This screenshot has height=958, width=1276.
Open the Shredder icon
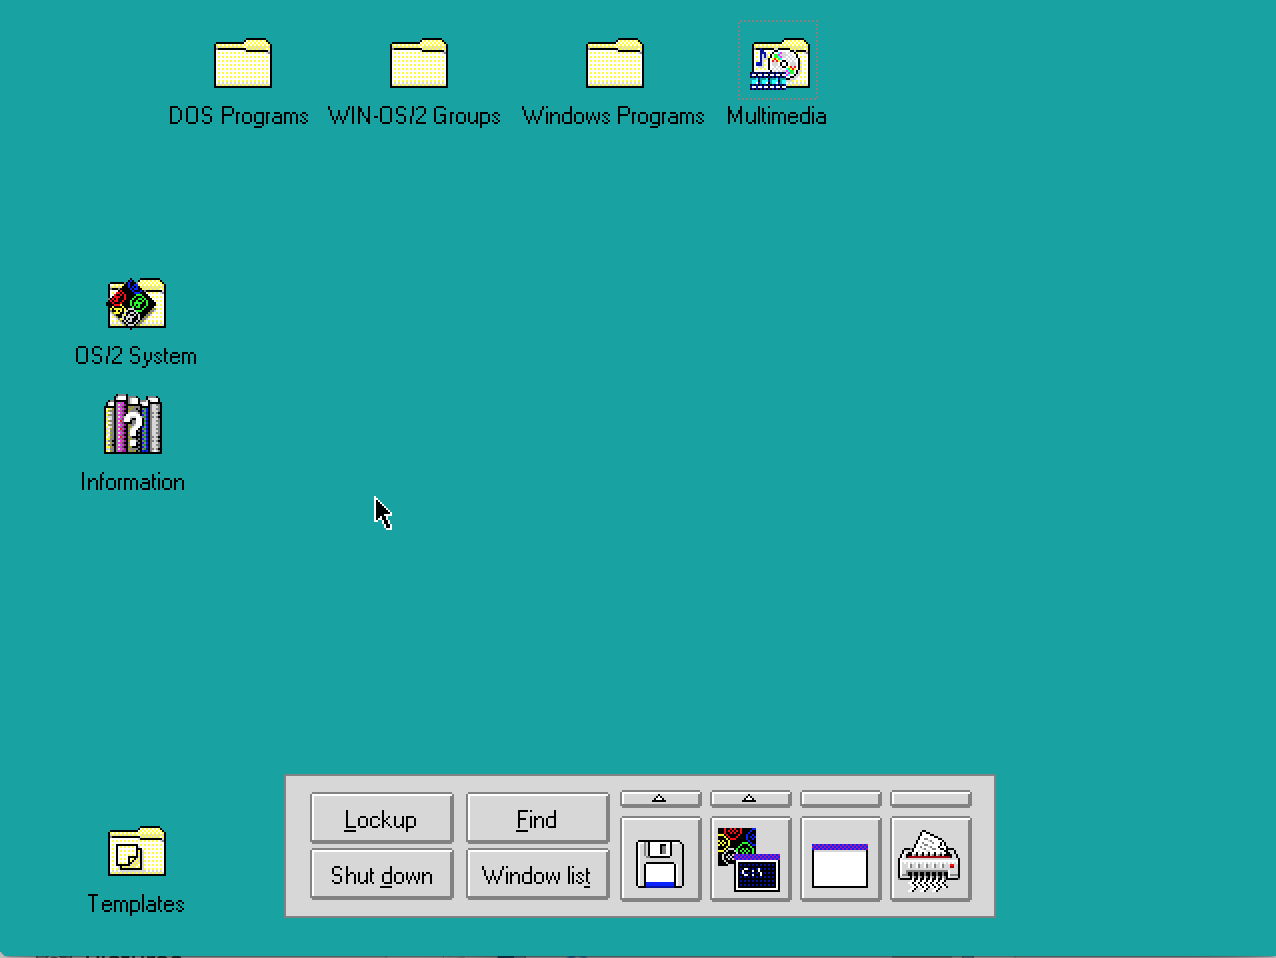[x=930, y=860]
